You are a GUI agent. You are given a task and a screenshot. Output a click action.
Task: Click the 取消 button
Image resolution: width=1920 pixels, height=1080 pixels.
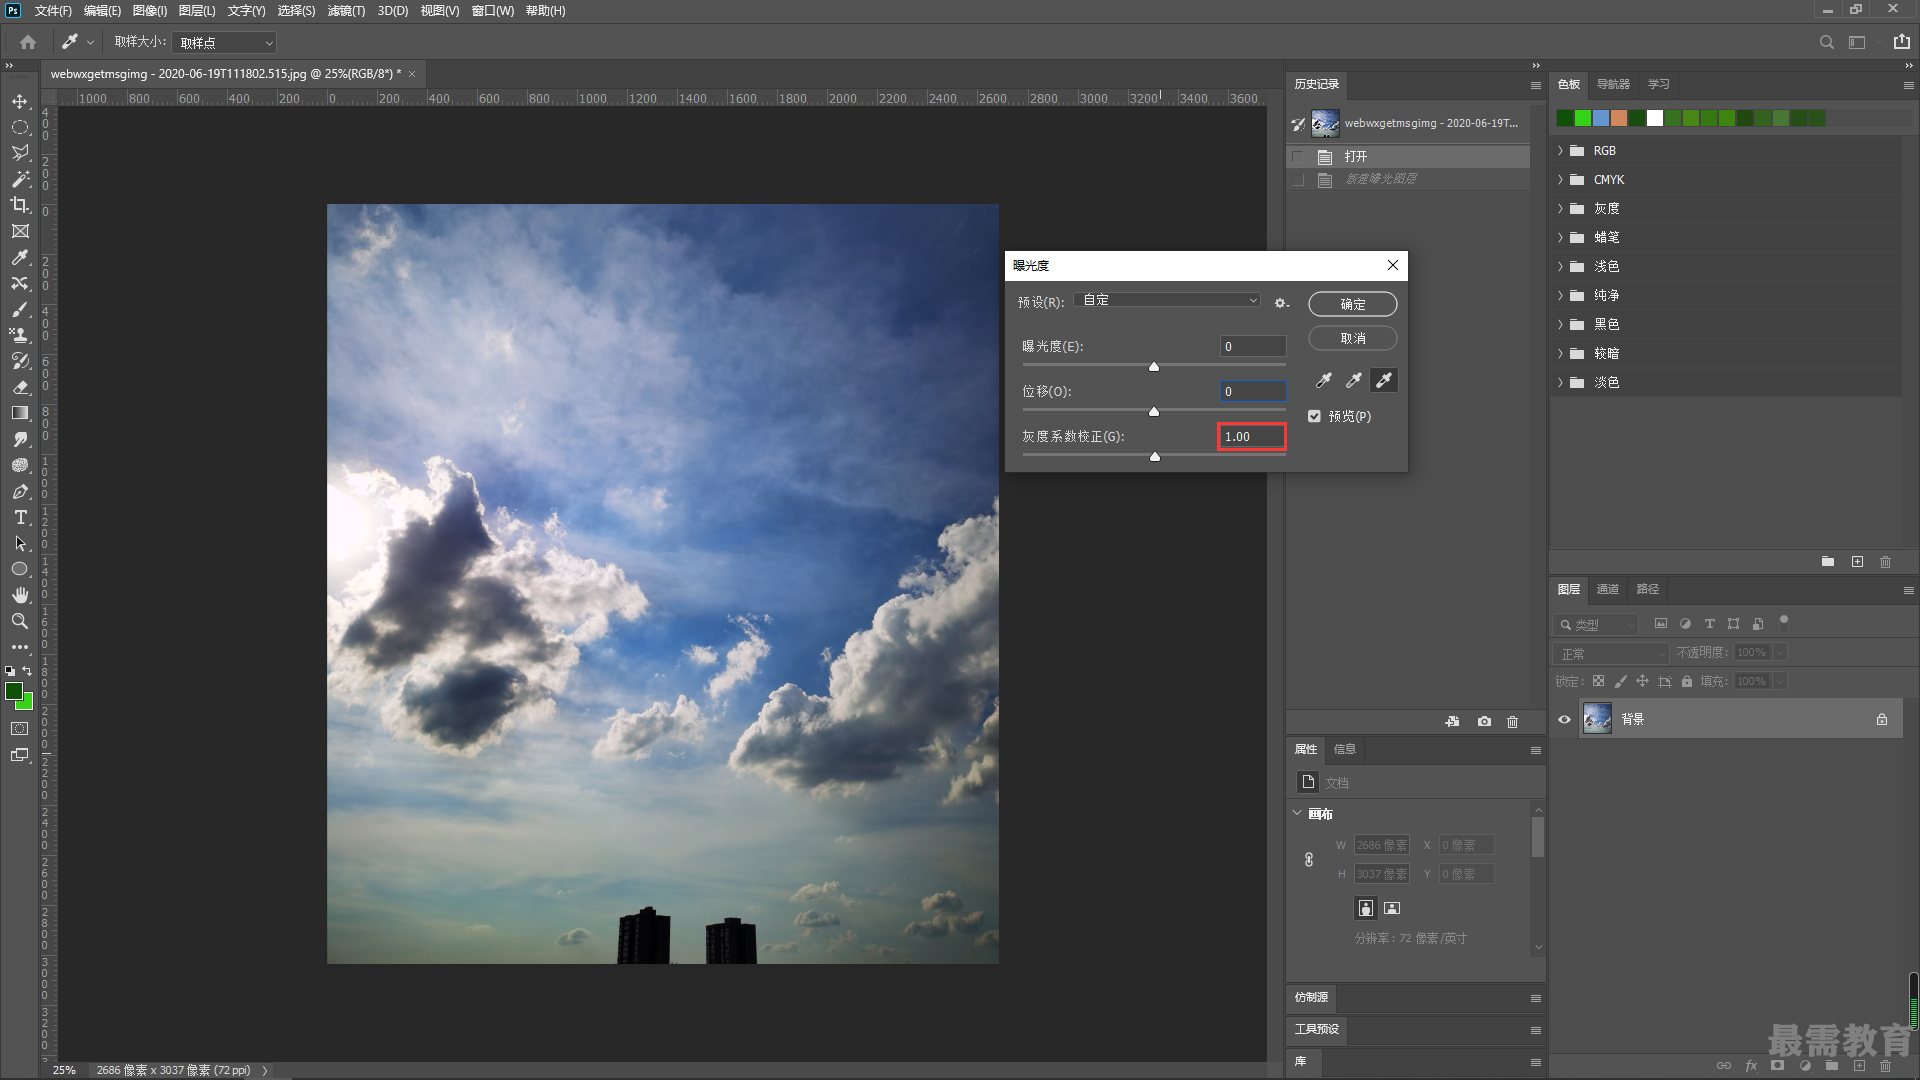(1353, 338)
